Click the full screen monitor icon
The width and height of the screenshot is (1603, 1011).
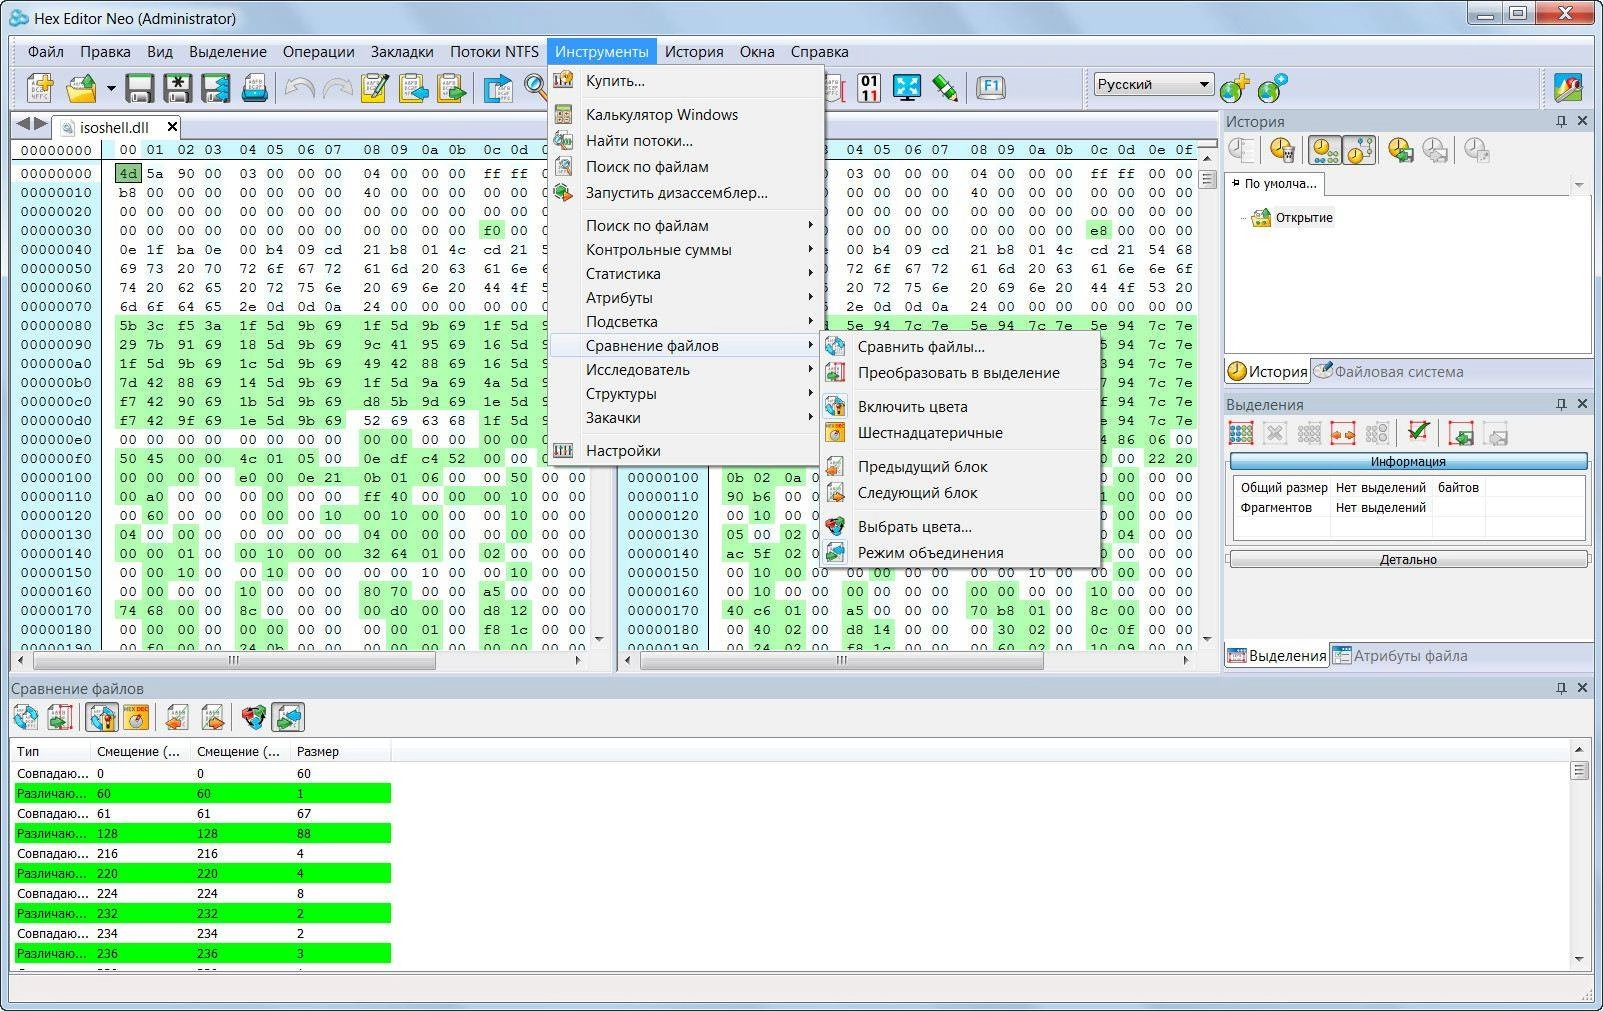click(x=907, y=88)
